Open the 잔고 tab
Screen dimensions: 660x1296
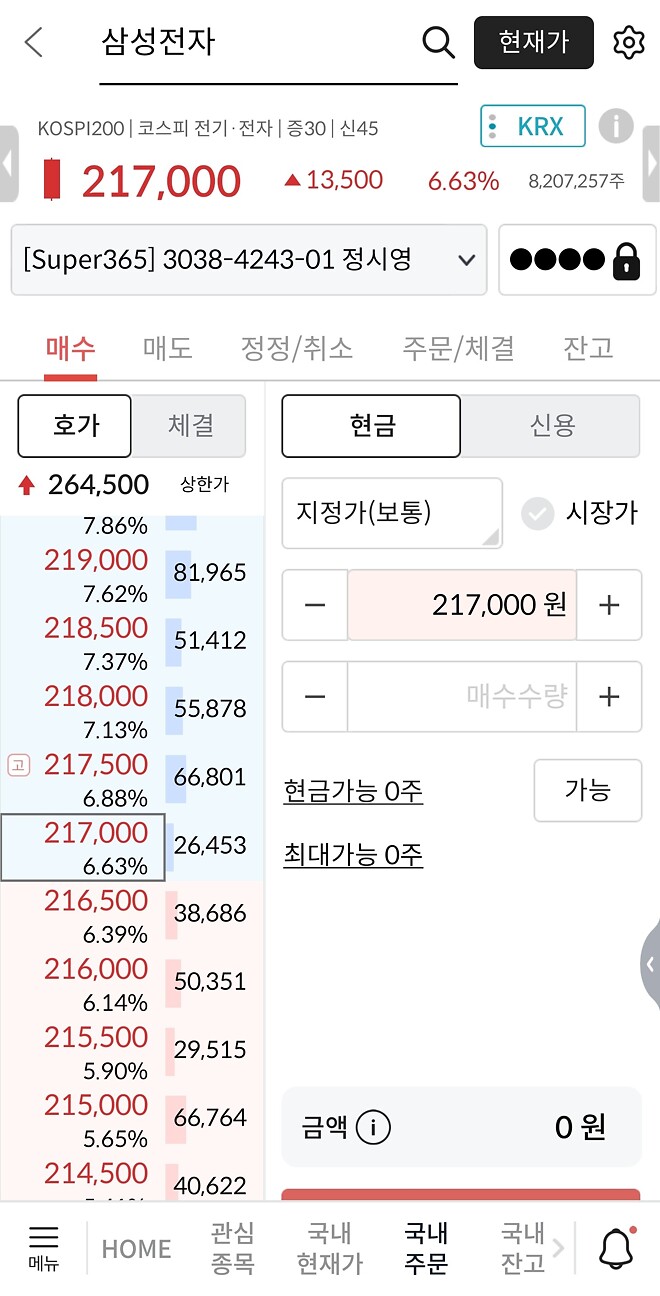point(587,348)
